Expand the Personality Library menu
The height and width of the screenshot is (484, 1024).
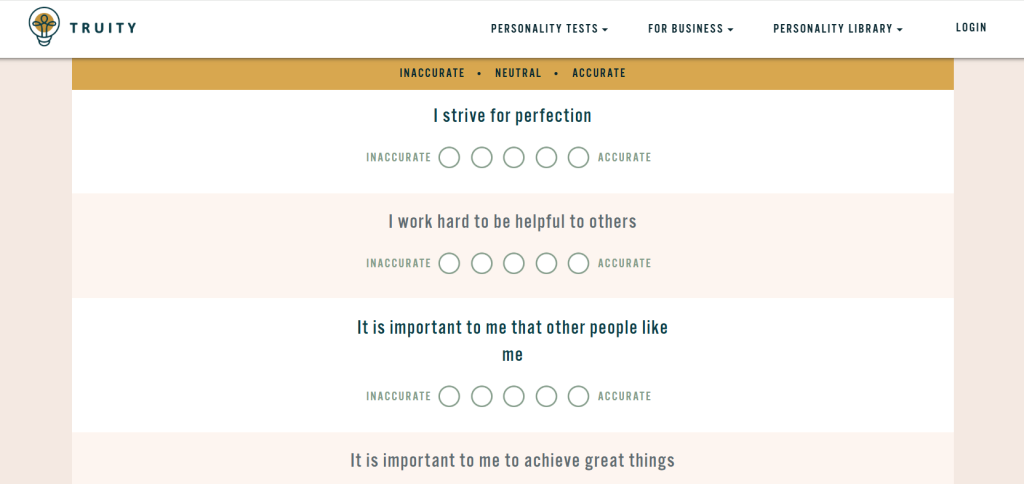[x=837, y=29]
